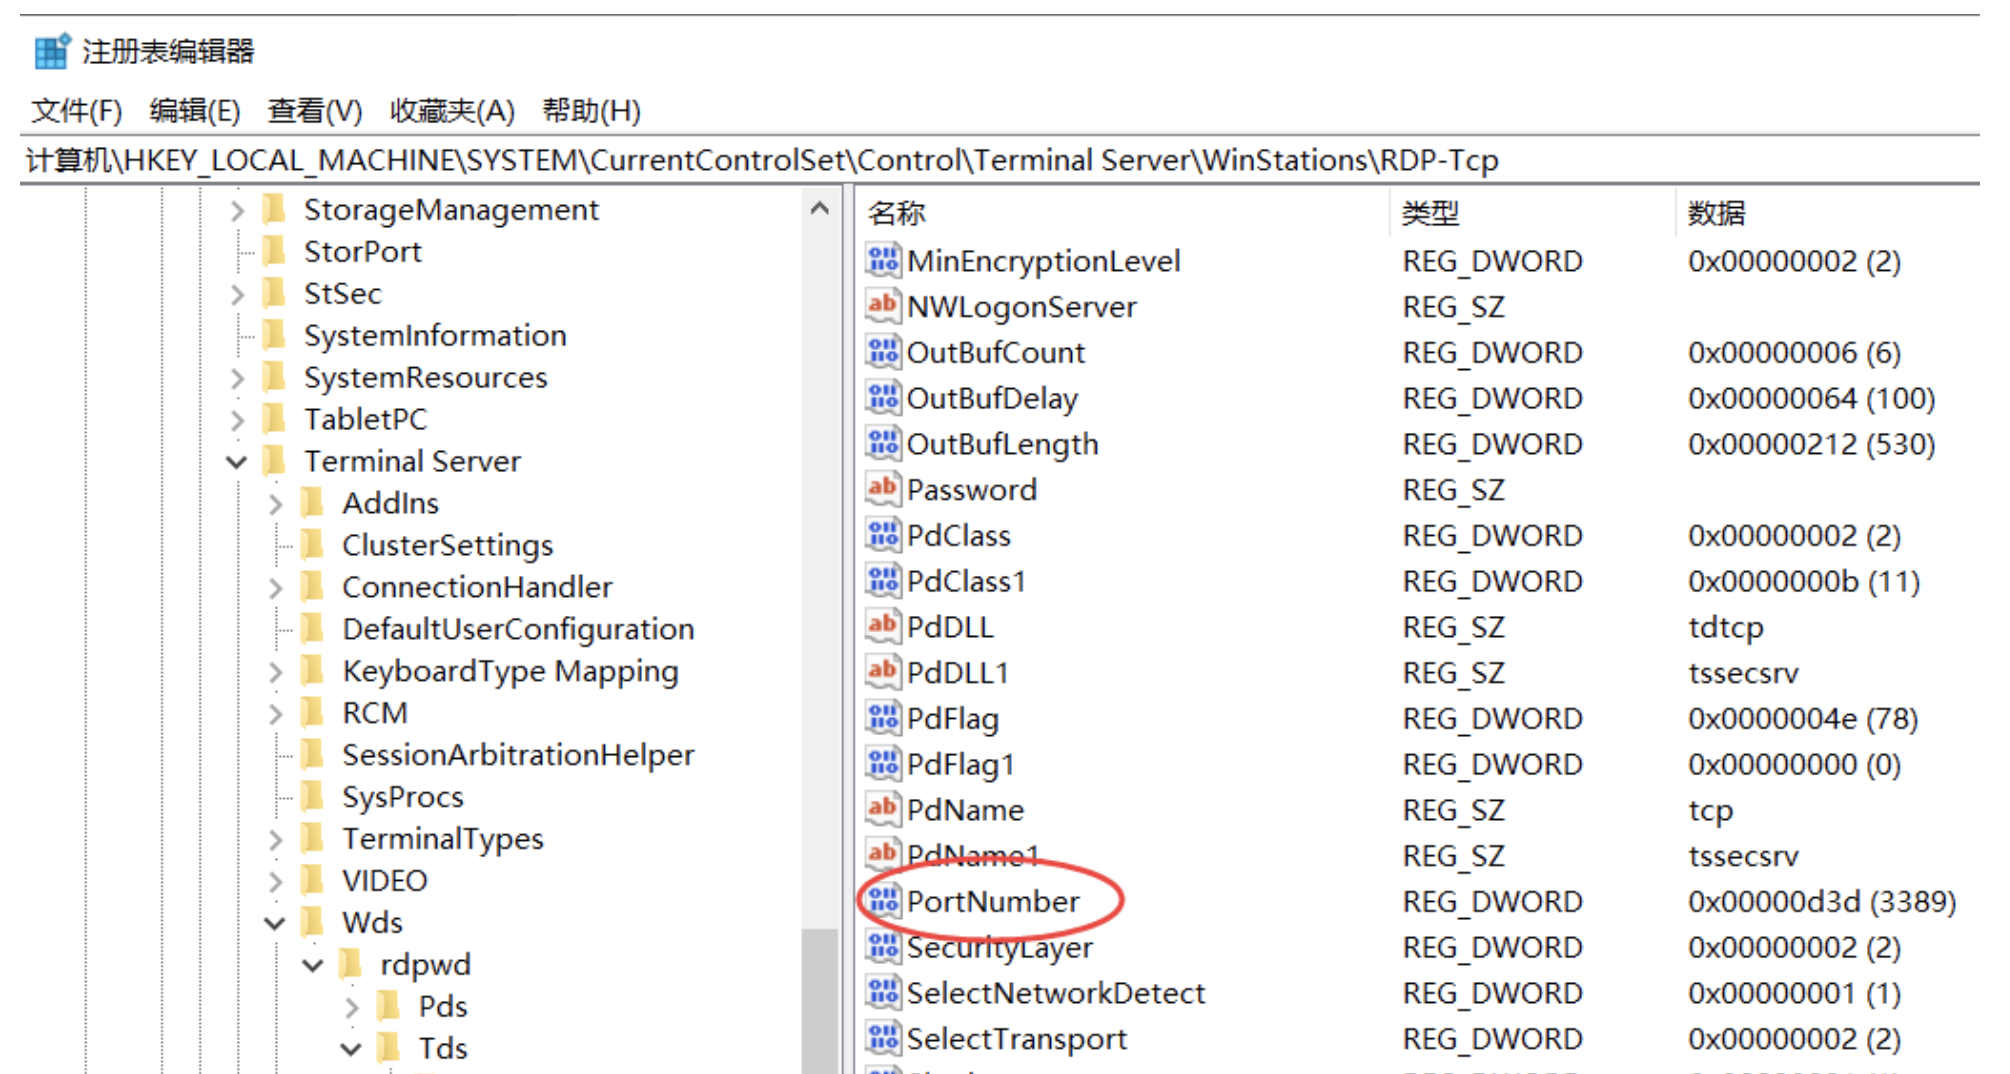Open the 文件(F) menu
The image size is (2010, 1074).
point(76,110)
